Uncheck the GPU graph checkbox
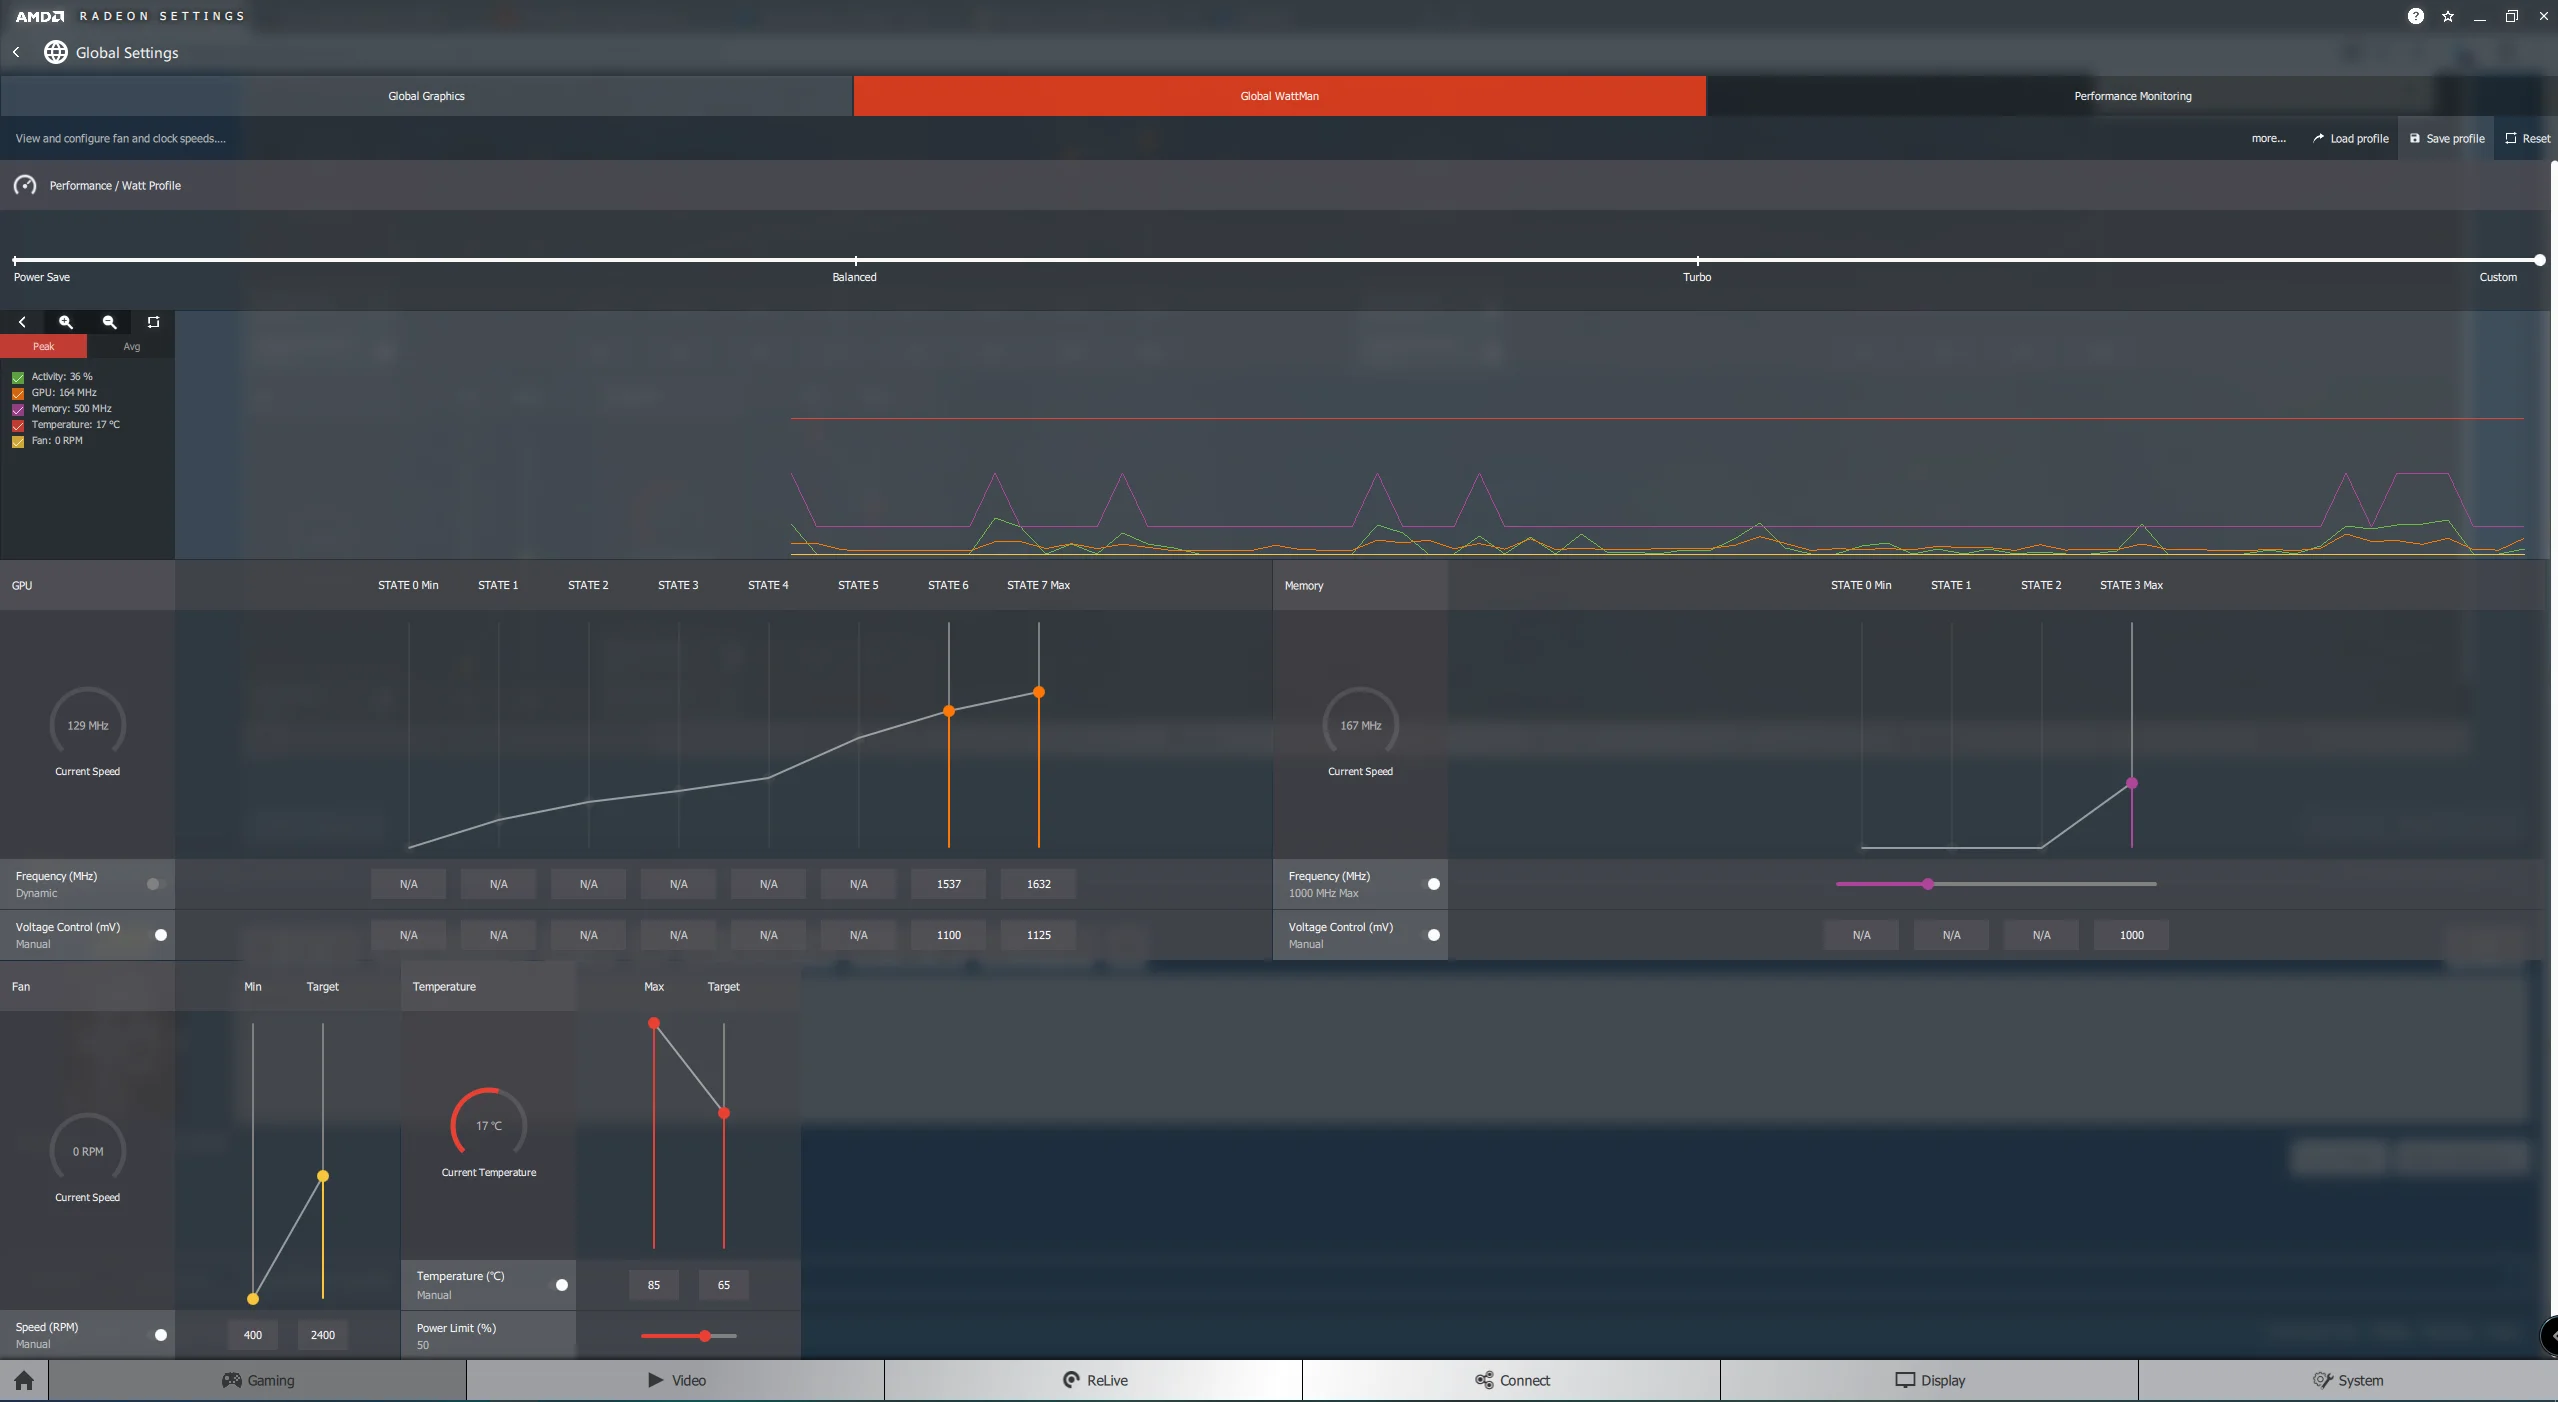 pyautogui.click(x=18, y=393)
